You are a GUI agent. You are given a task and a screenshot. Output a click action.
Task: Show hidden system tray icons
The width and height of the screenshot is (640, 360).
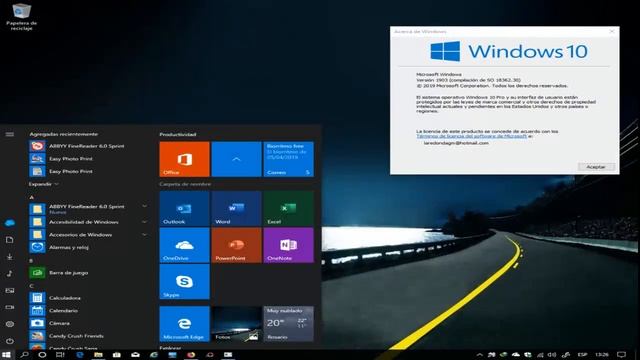[480, 355]
